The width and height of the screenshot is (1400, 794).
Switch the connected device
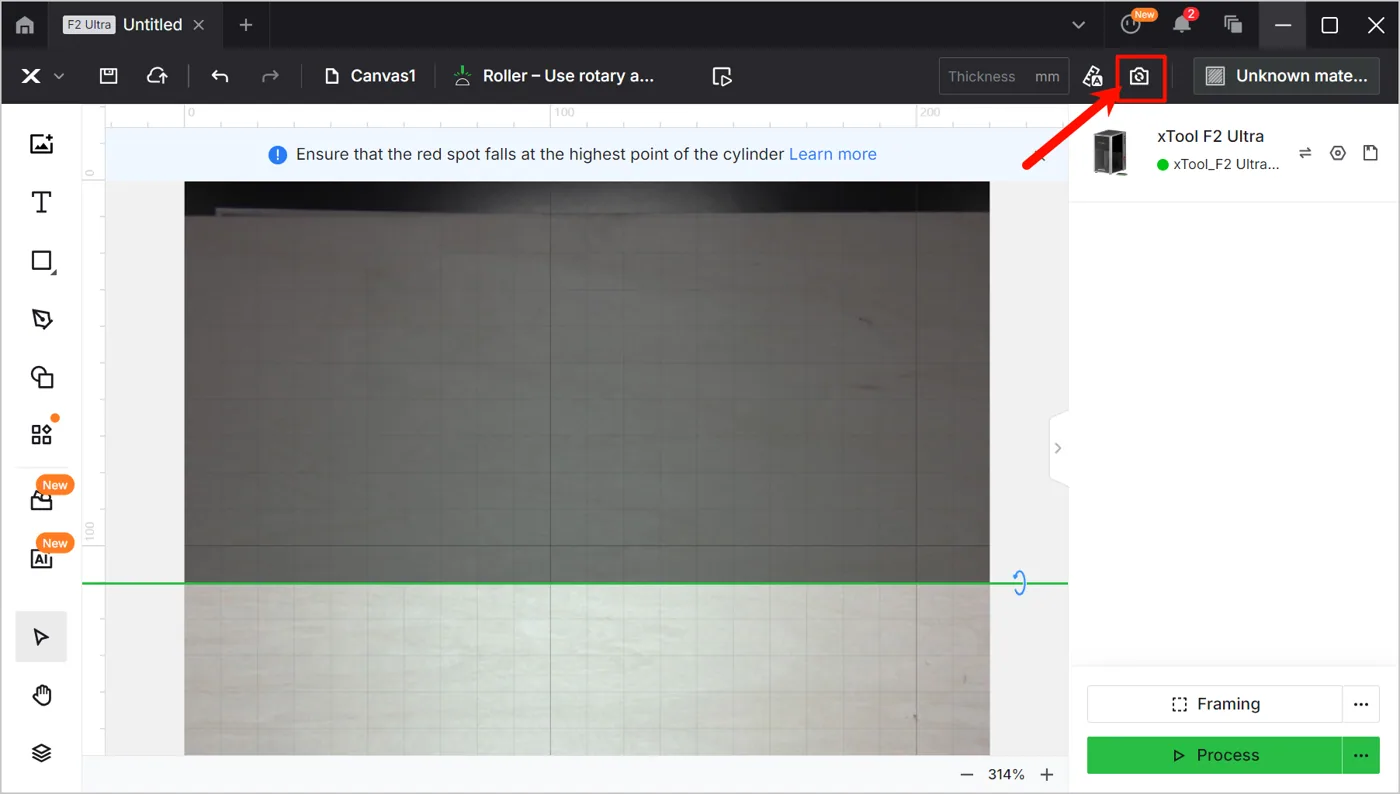(x=1305, y=153)
